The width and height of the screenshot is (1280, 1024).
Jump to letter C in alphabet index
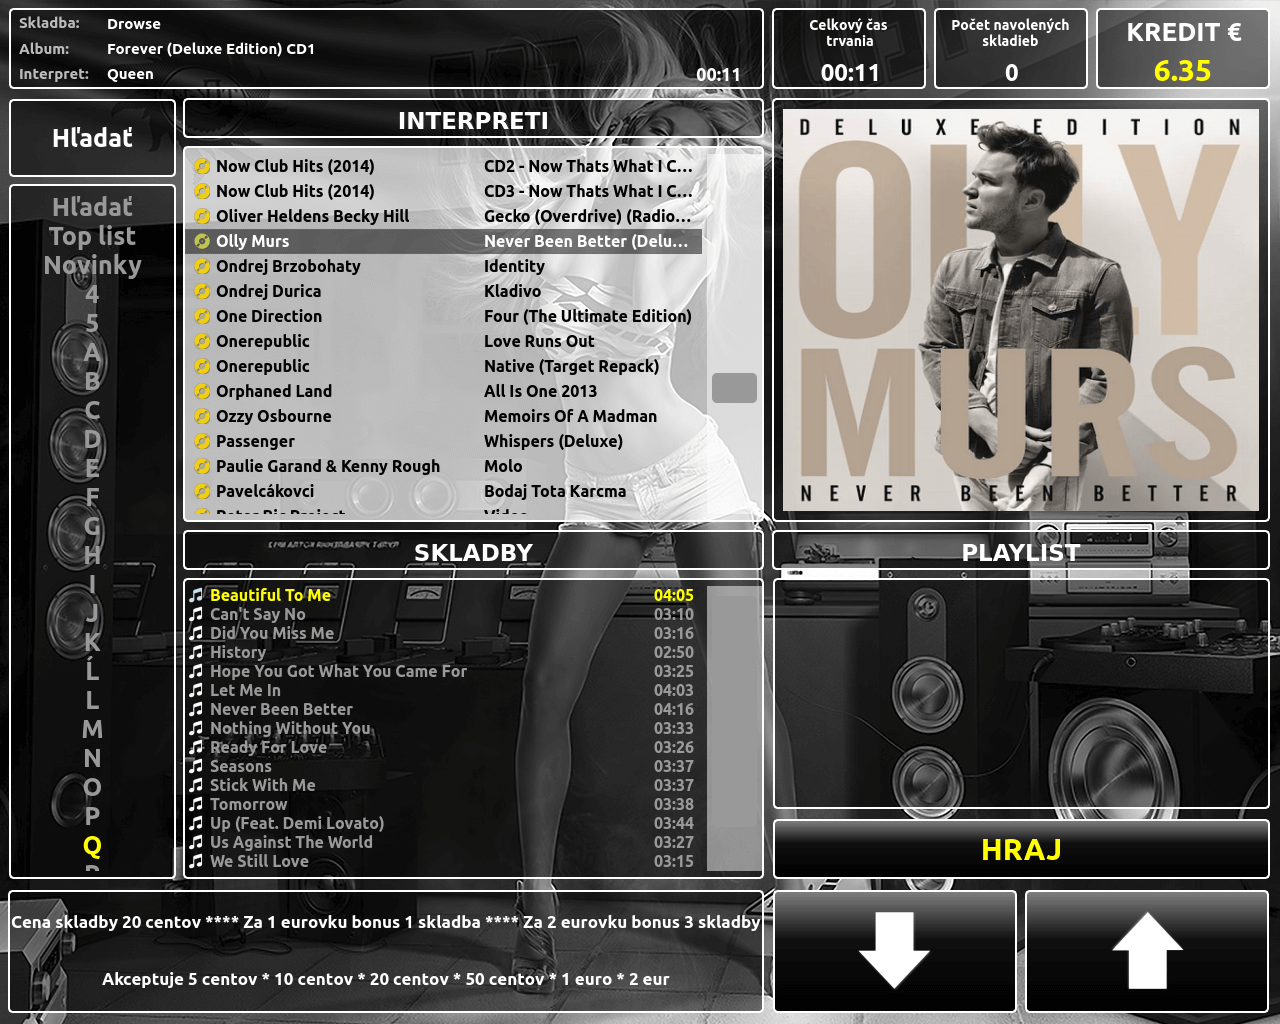[92, 410]
